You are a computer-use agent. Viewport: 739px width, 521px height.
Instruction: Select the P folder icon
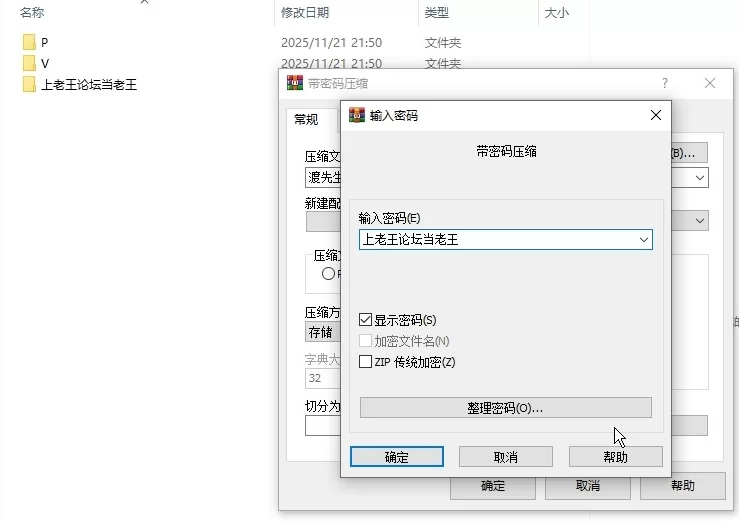29,42
